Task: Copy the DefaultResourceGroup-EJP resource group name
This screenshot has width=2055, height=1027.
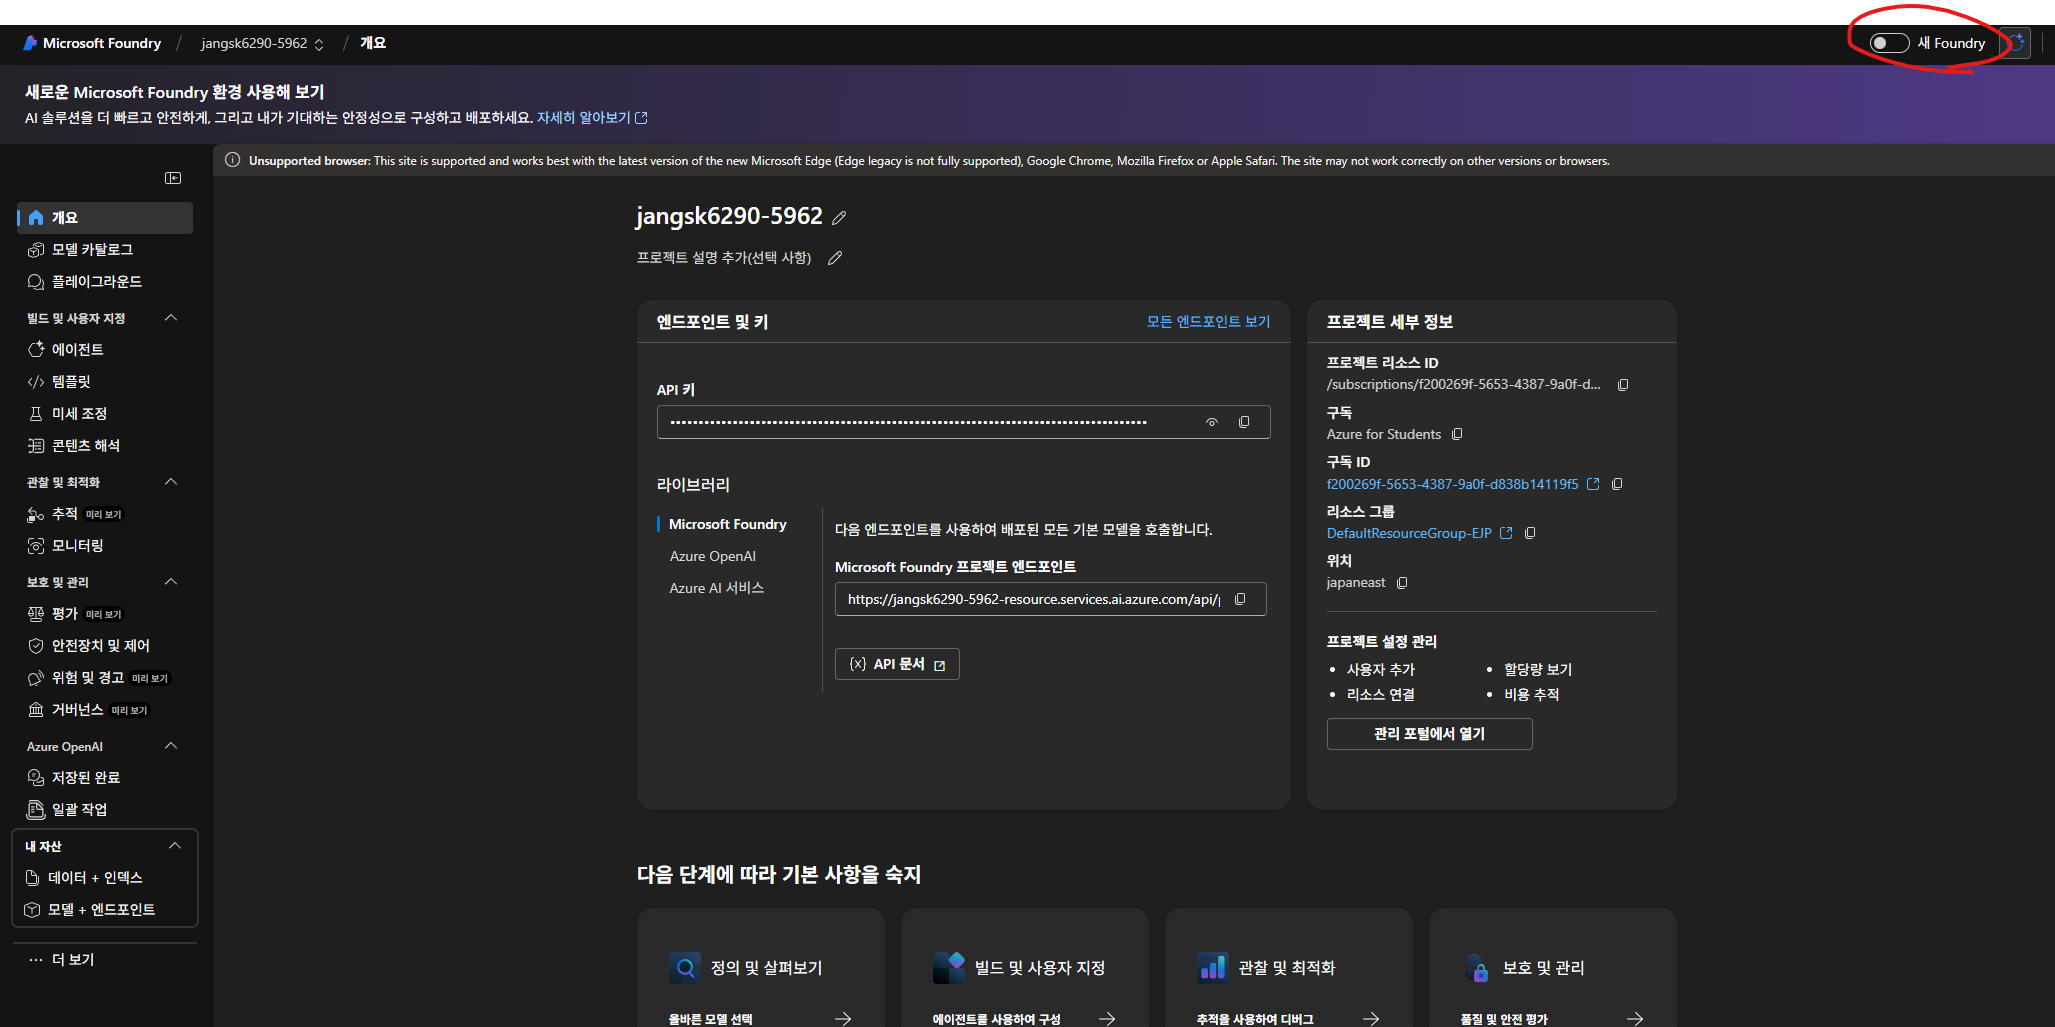Action: [x=1530, y=533]
